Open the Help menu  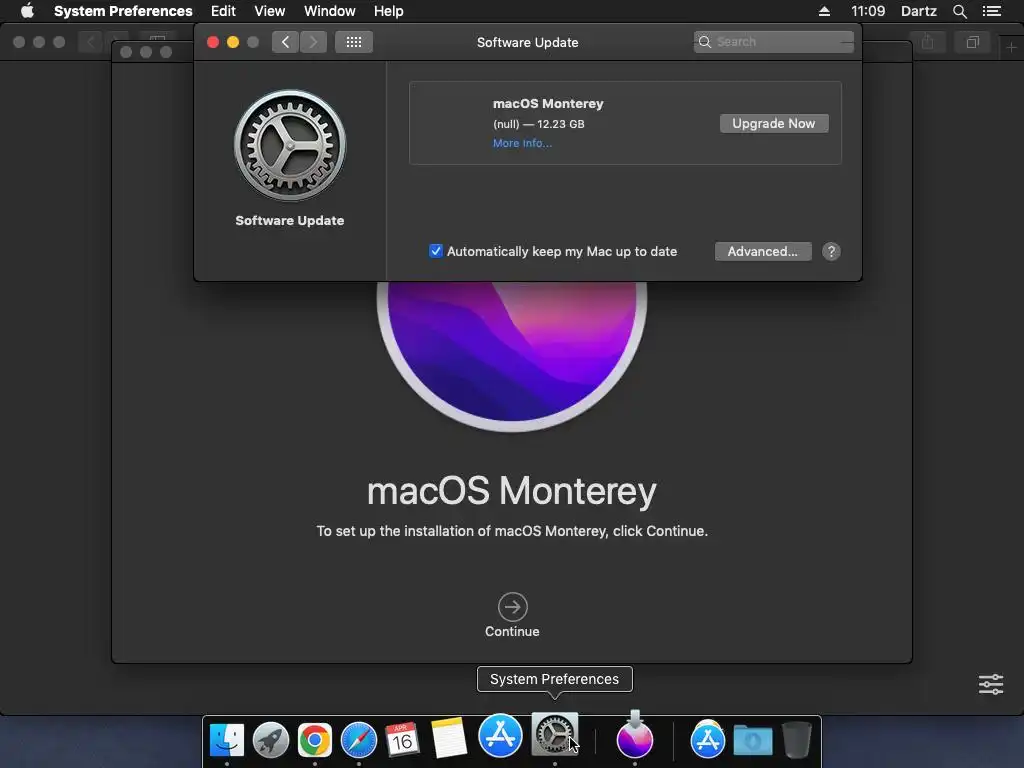click(389, 11)
